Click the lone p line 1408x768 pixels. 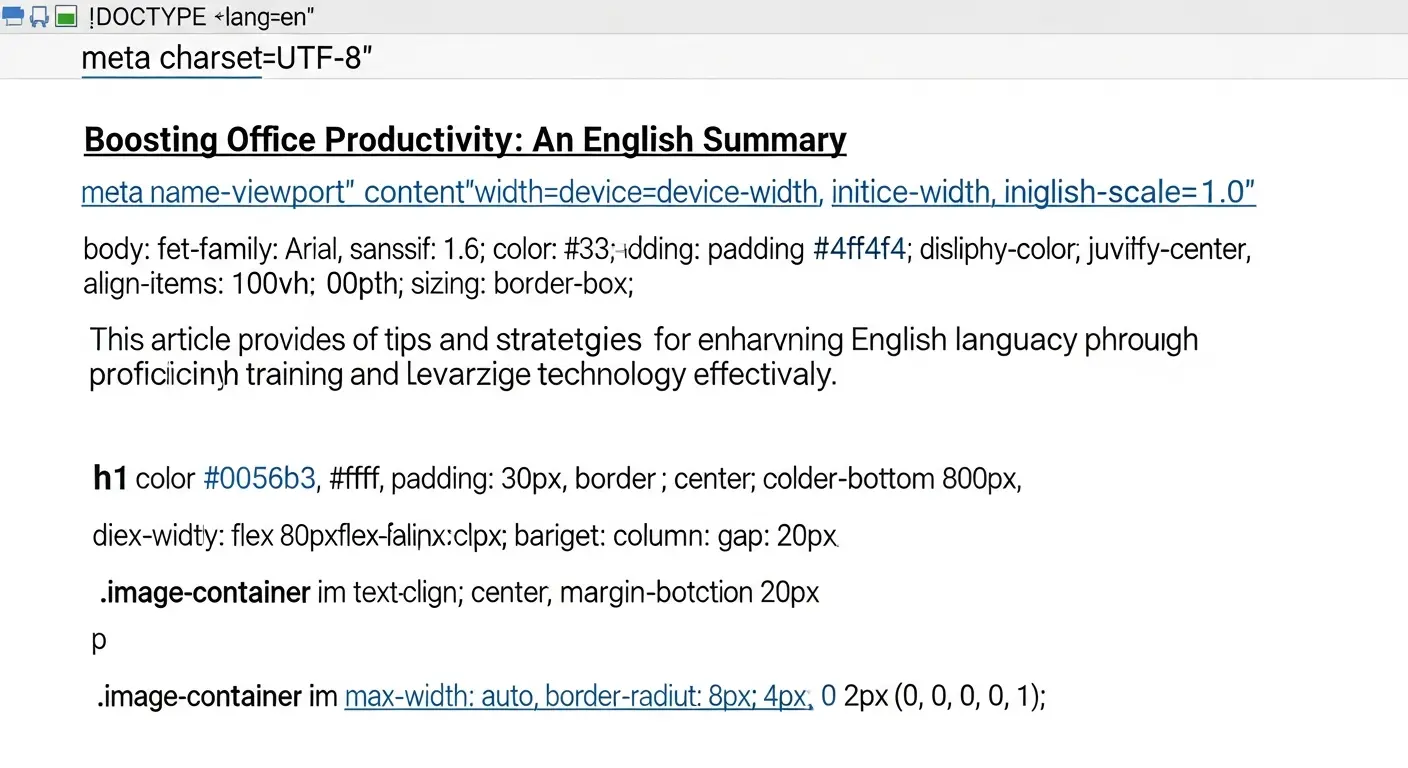click(98, 641)
